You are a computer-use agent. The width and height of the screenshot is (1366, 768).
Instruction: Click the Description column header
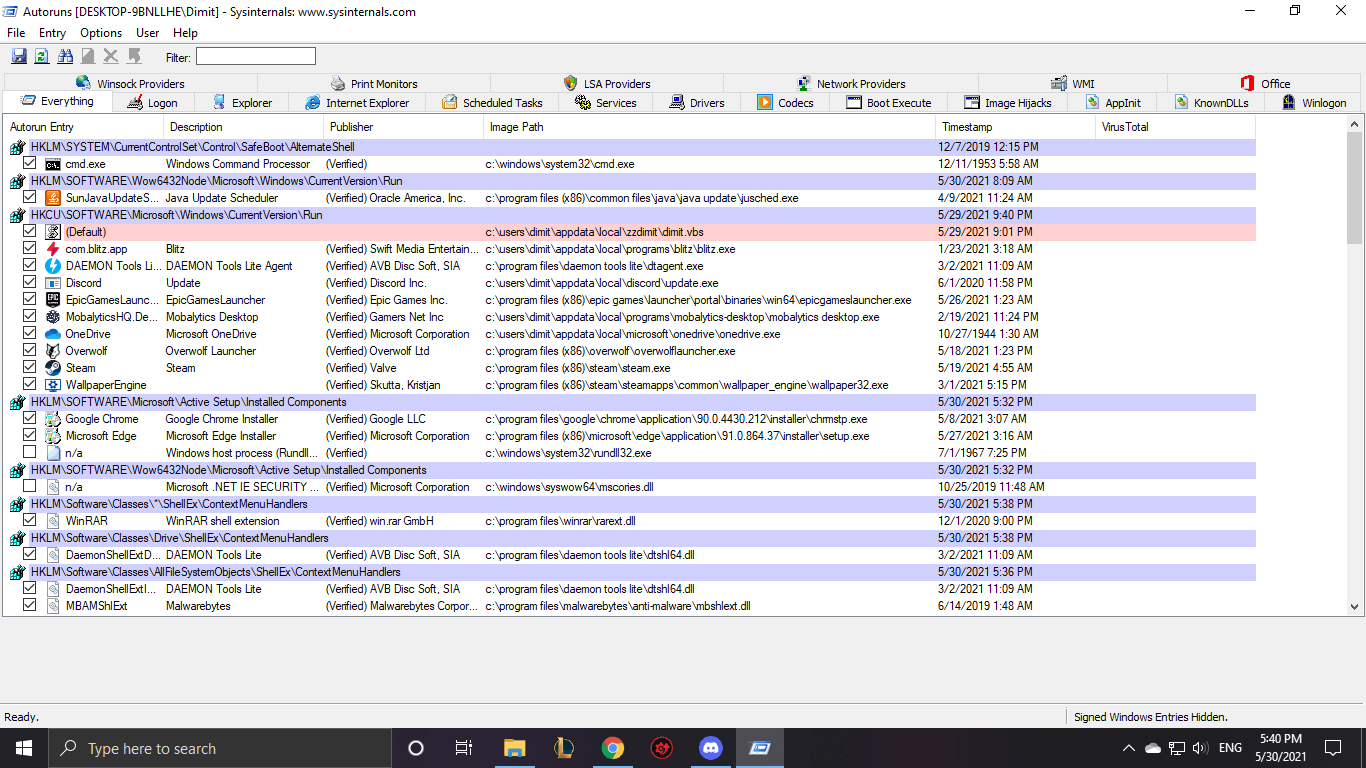click(x=244, y=127)
